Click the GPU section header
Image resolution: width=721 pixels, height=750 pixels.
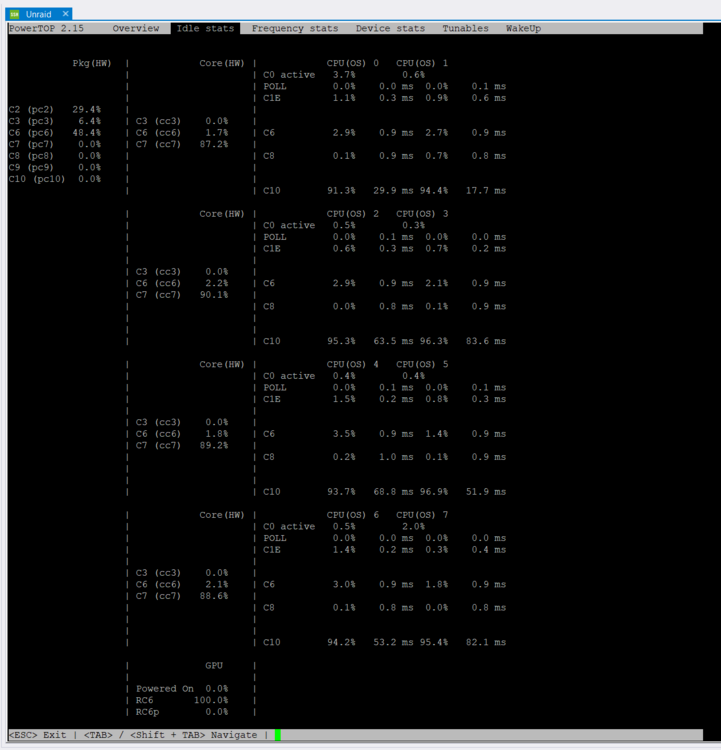214,666
